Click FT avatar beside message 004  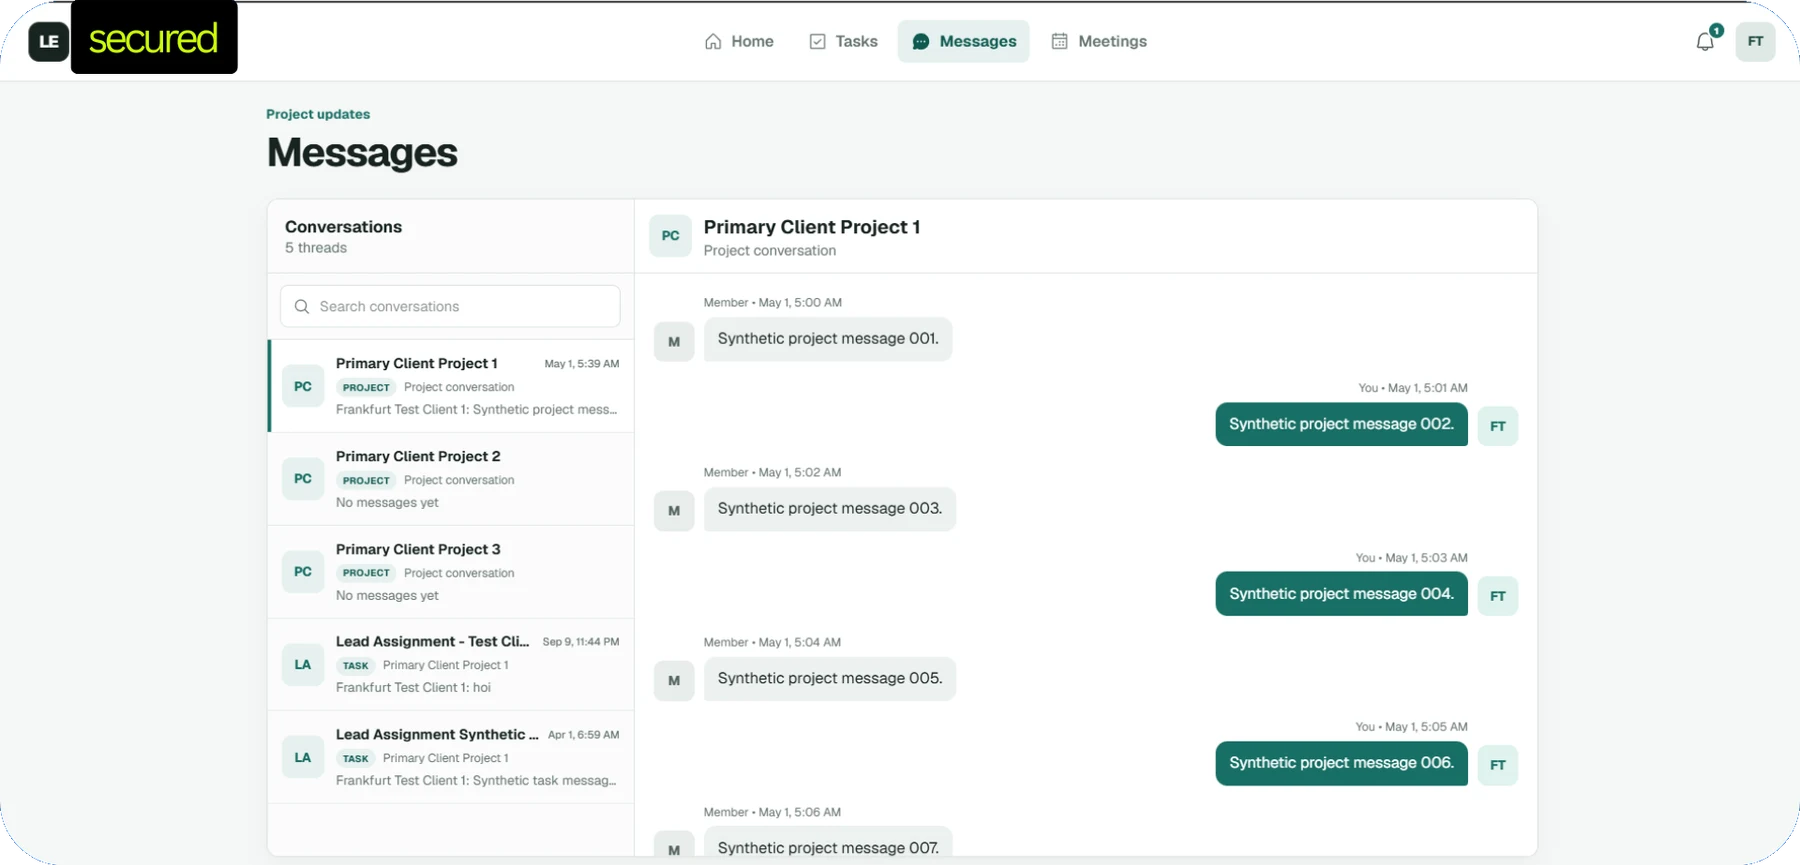(1498, 596)
